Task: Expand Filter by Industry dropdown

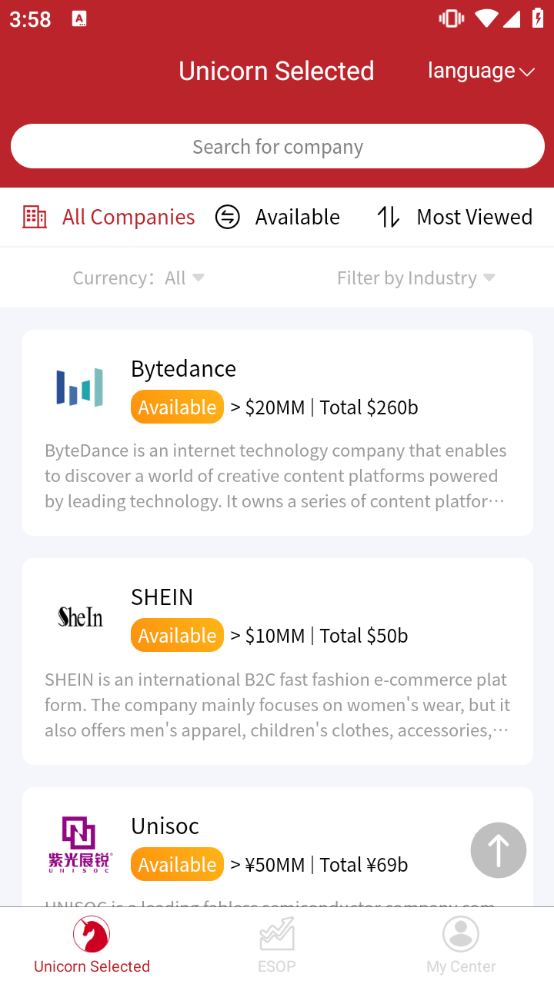Action: 416,277
